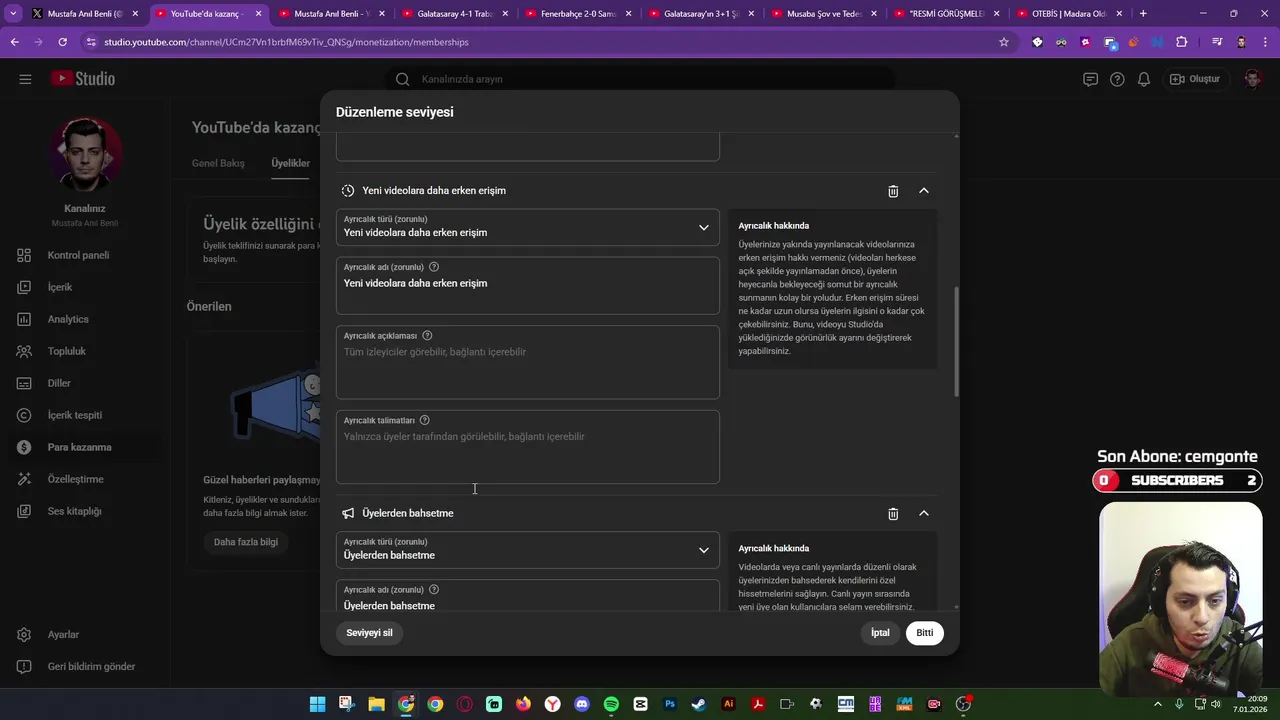This screenshot has height=720, width=1280.
Task: Click help icon beside second 'Ayrıcalık adı'
Action: 434,590
